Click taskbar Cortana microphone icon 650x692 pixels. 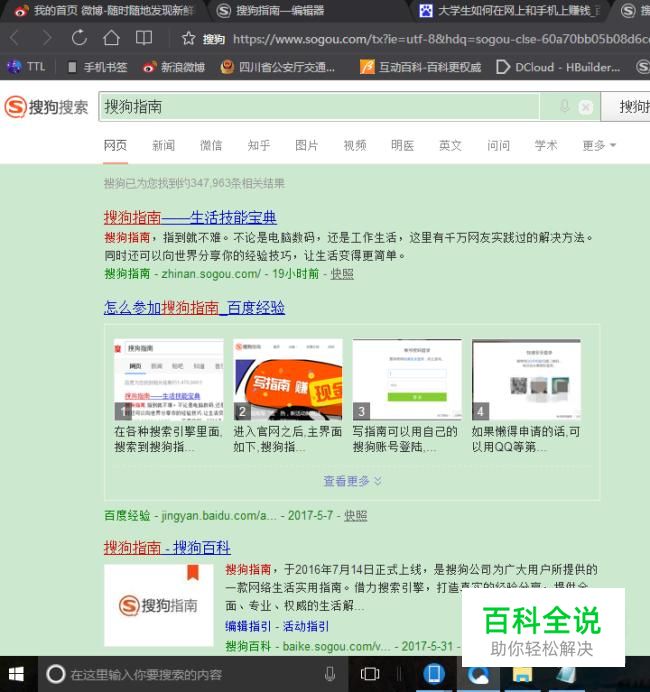[330, 674]
